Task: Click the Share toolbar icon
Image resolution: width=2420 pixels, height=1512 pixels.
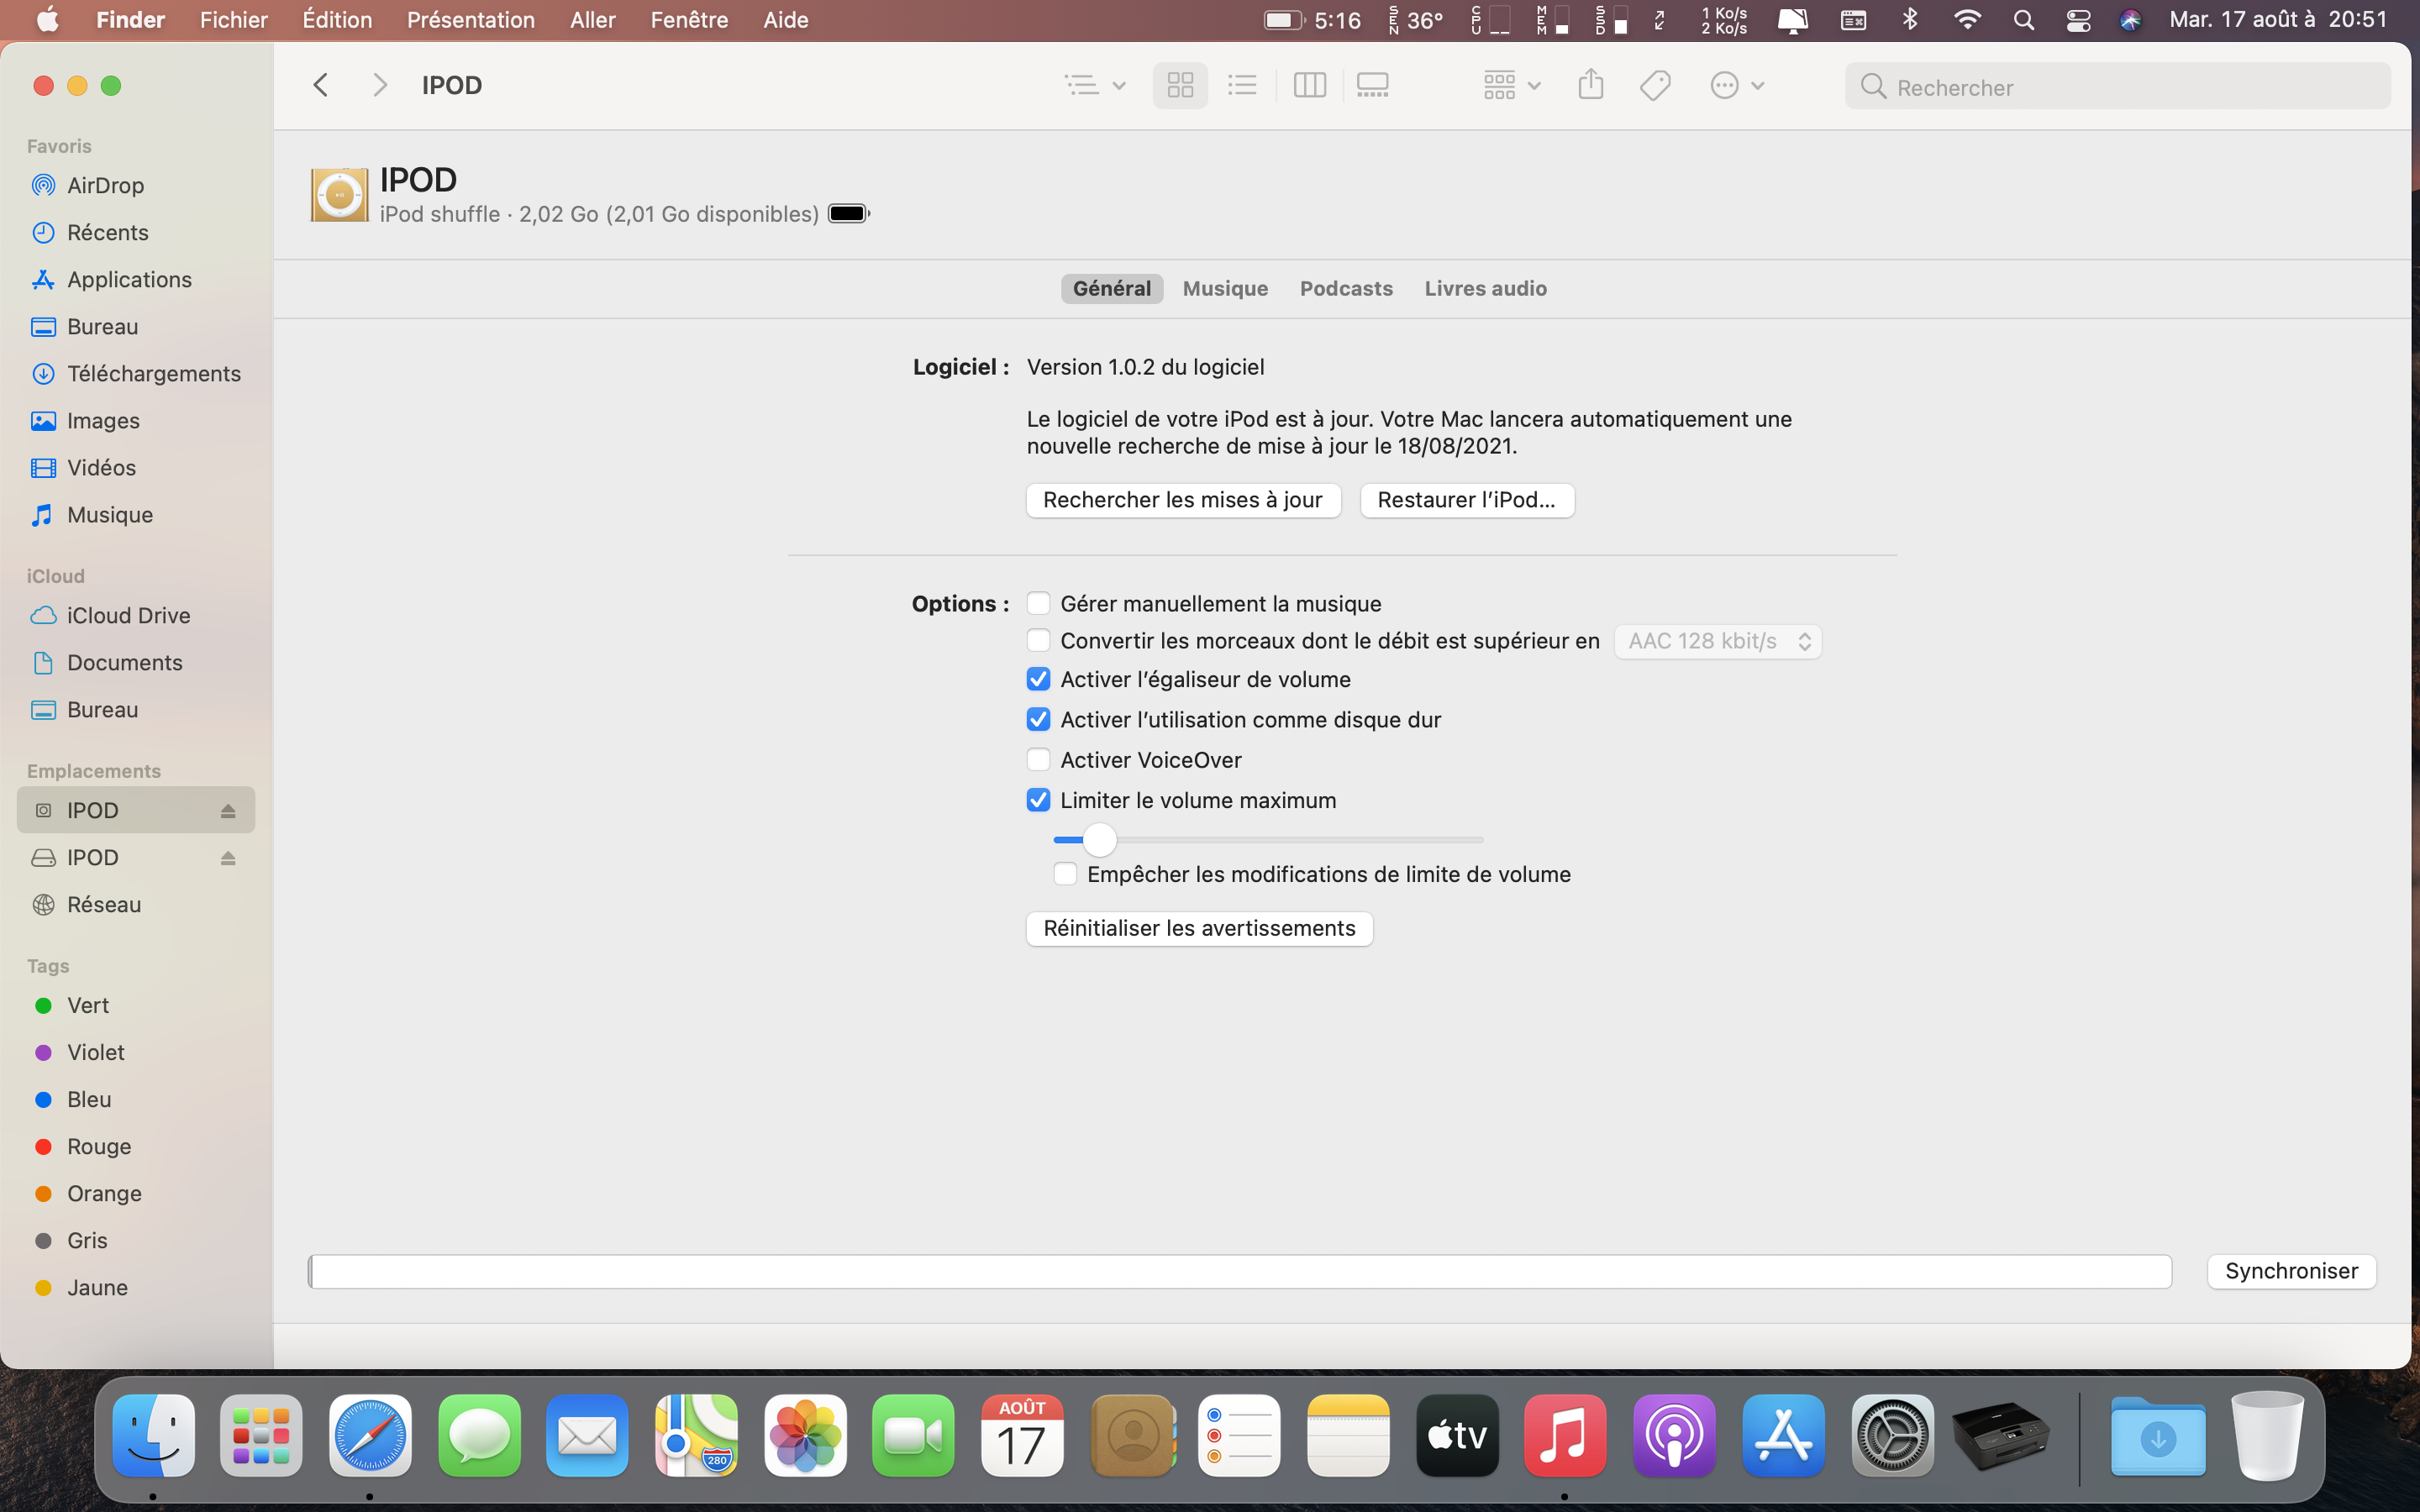Action: coord(1590,86)
